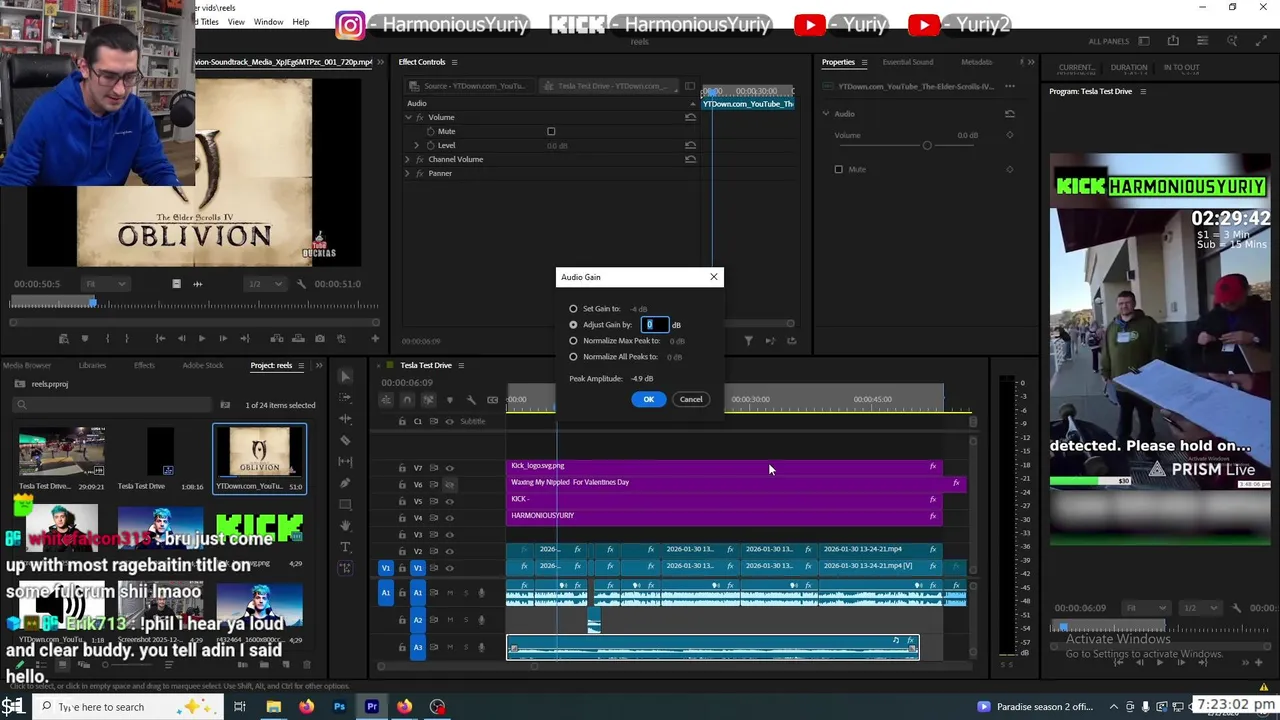
Task: Open the Source monitor Fit zoom dropdown
Action: (104, 284)
